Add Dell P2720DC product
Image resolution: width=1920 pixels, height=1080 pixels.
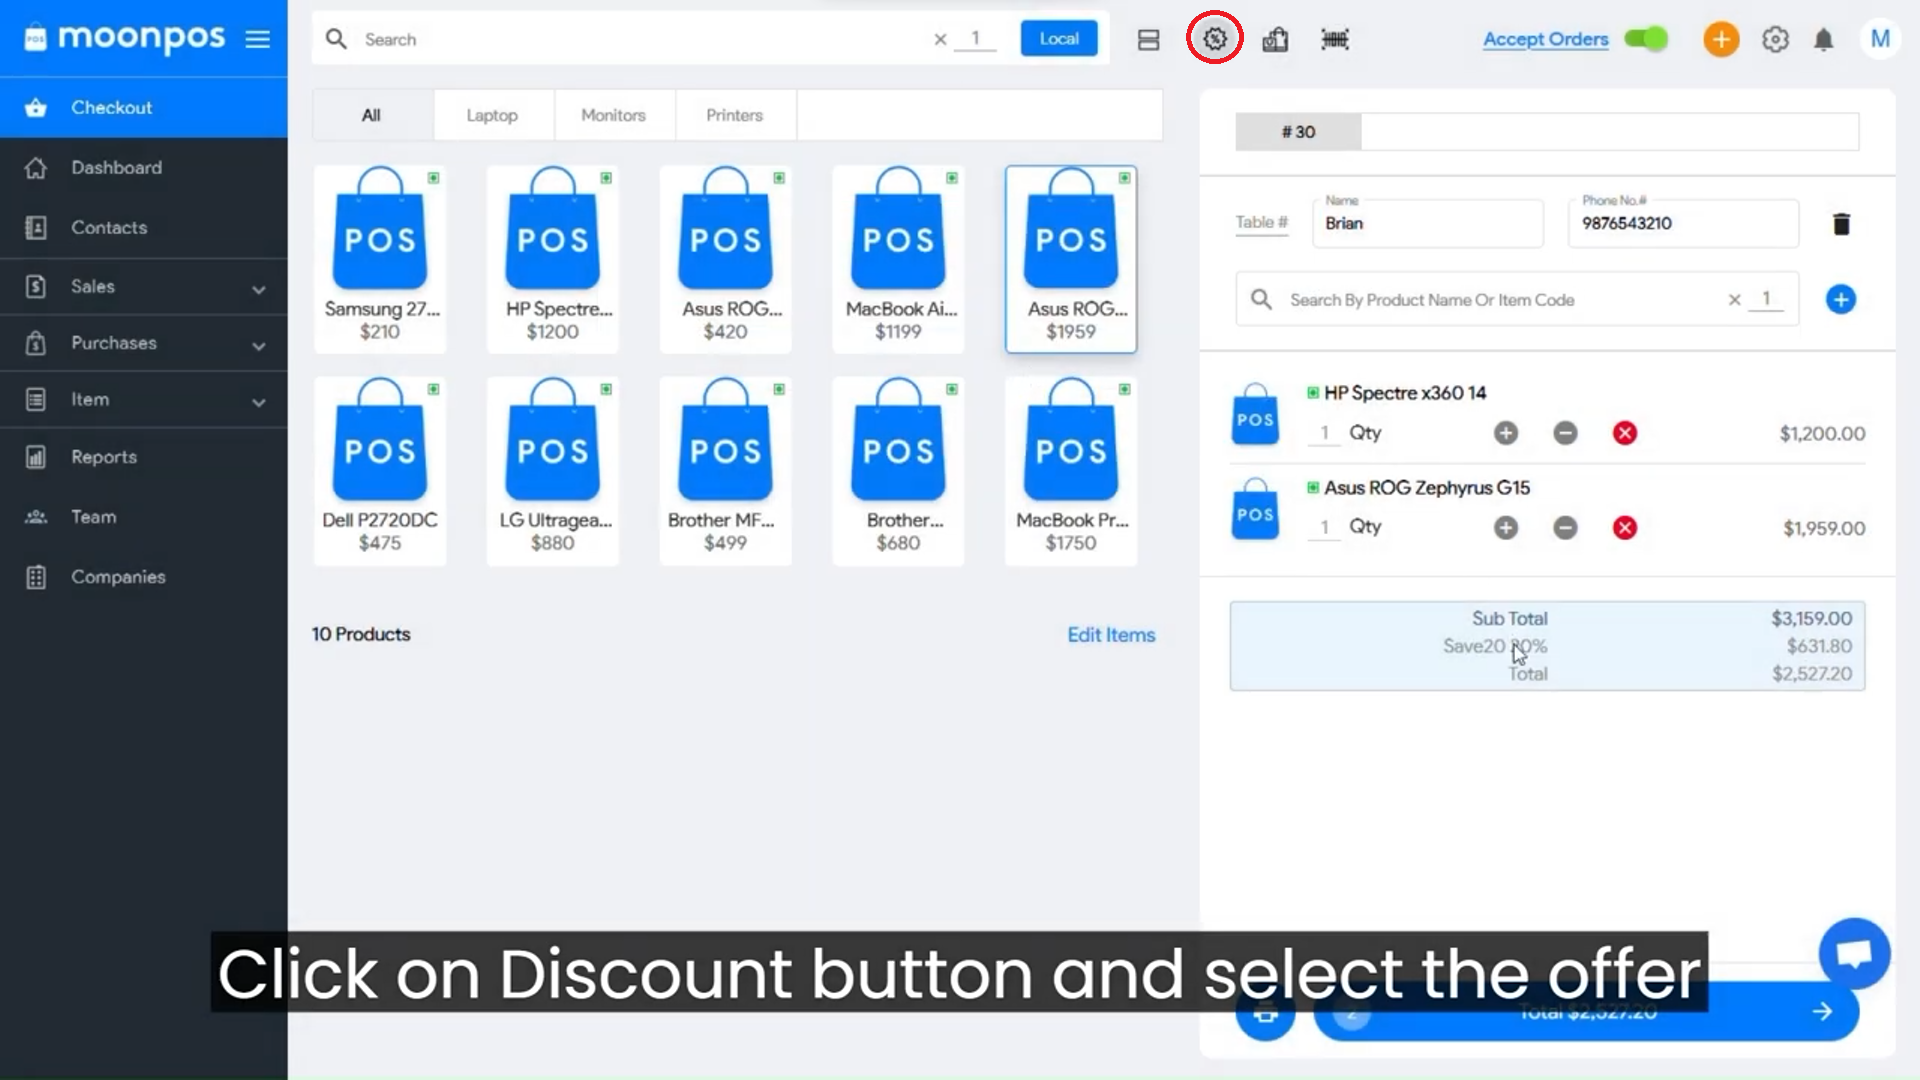380,471
